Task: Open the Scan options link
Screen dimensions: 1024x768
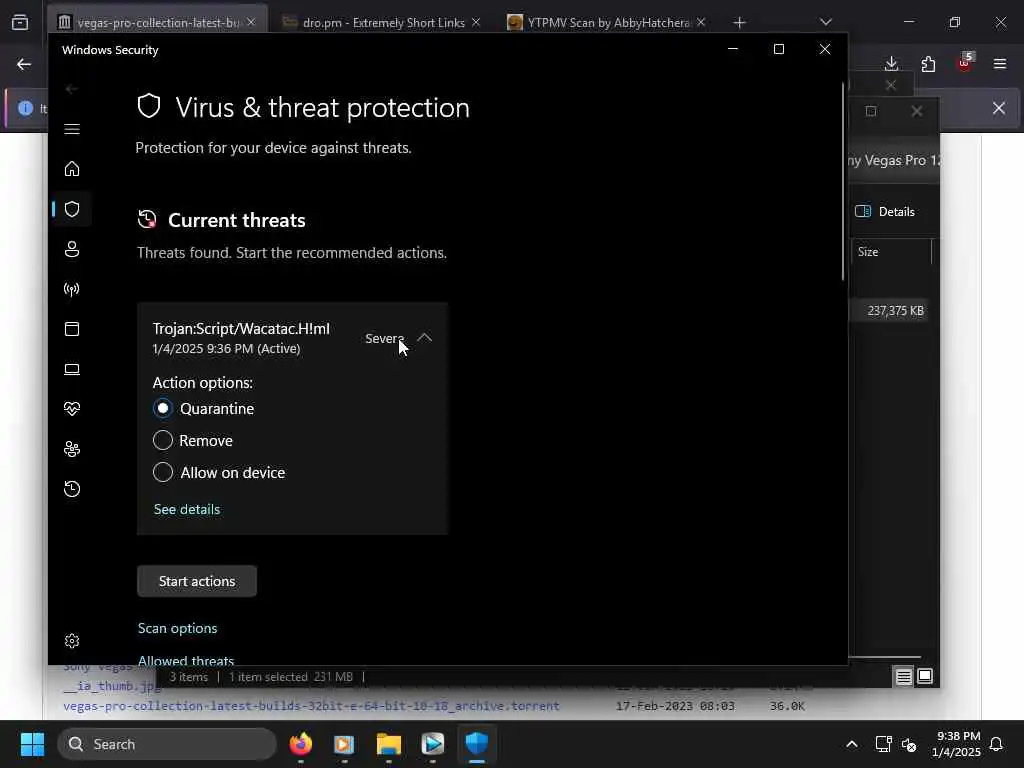Action: (x=178, y=628)
